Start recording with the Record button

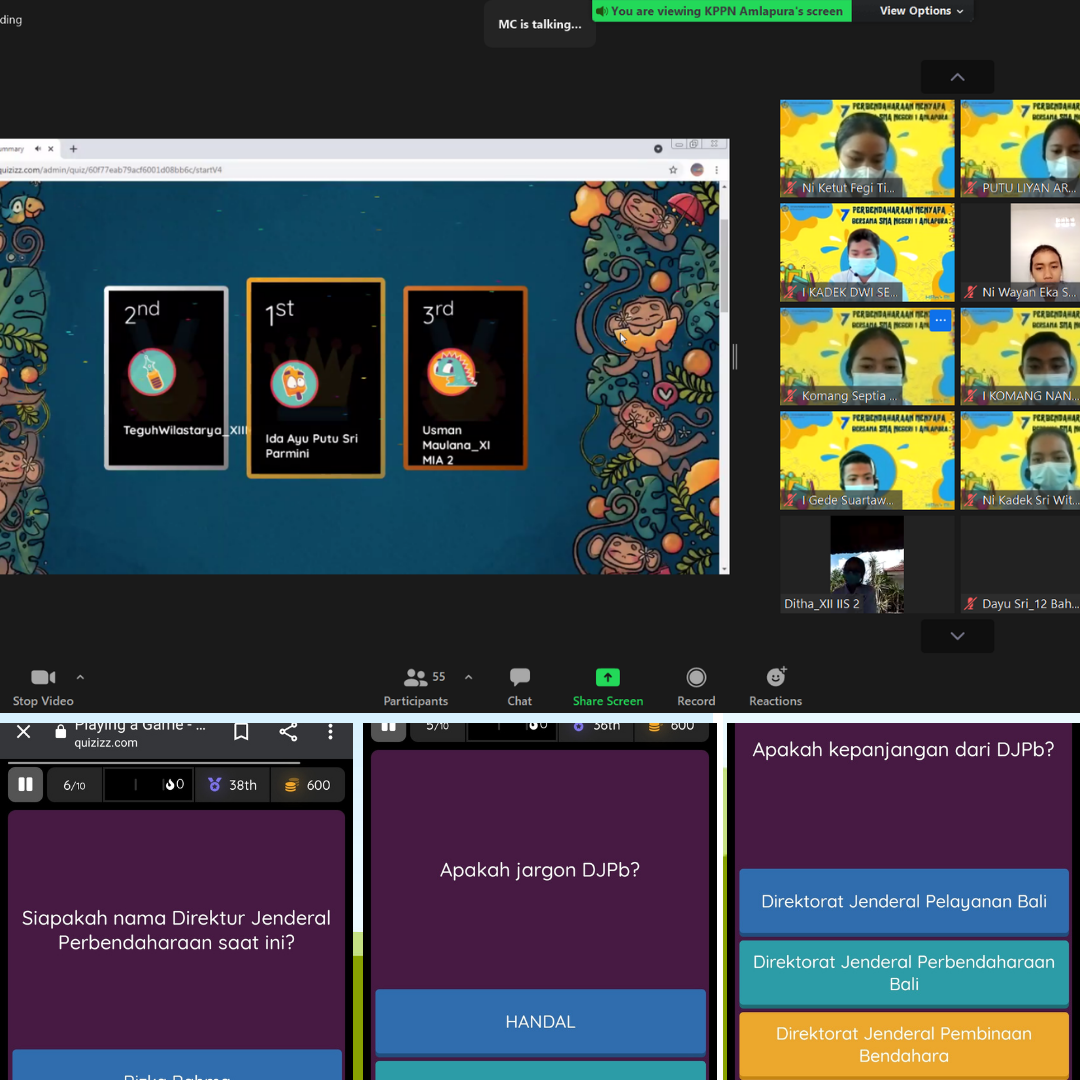coord(696,687)
